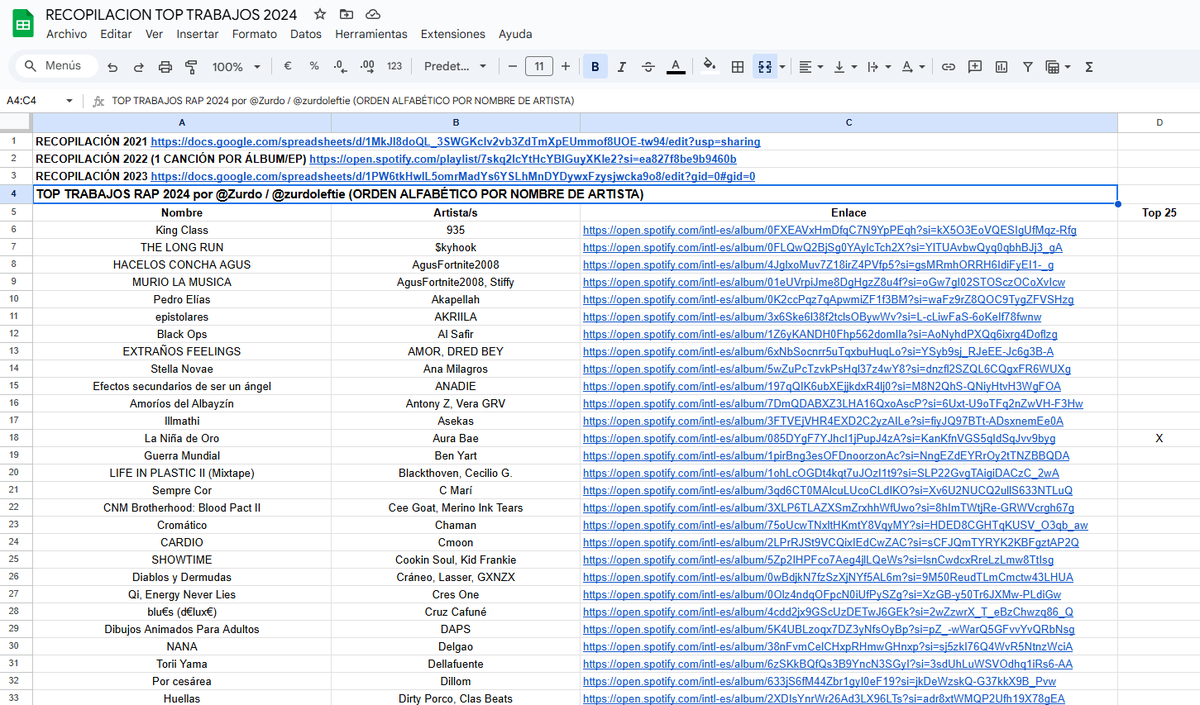Open Recopilación 2023 spreadsheet link
1200x705 pixels.
tap(453, 176)
